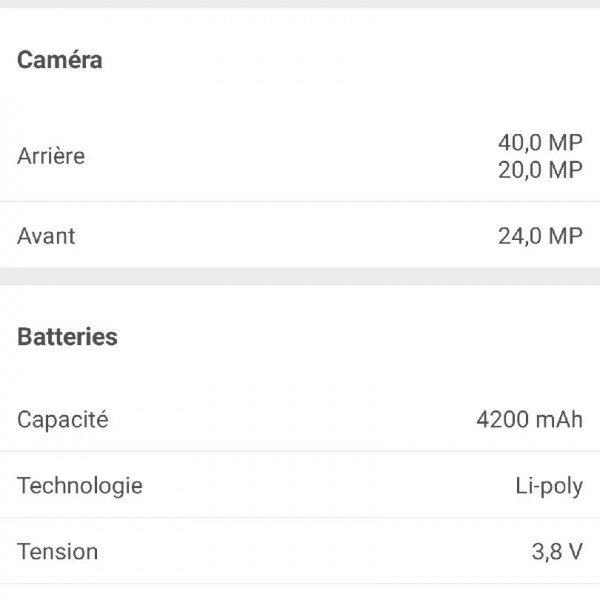Tap the Li-poly technology value

(x=549, y=486)
